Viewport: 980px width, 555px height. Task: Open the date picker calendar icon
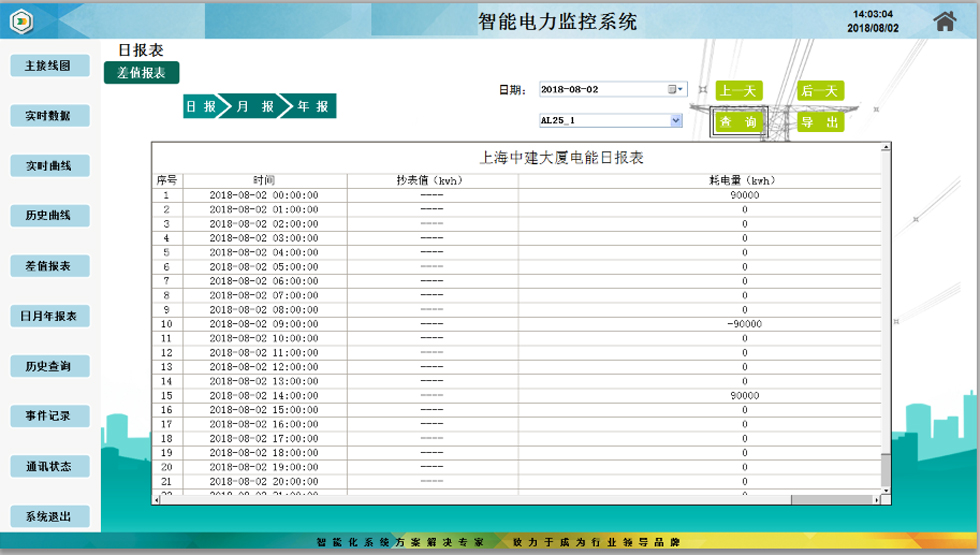tap(674, 89)
